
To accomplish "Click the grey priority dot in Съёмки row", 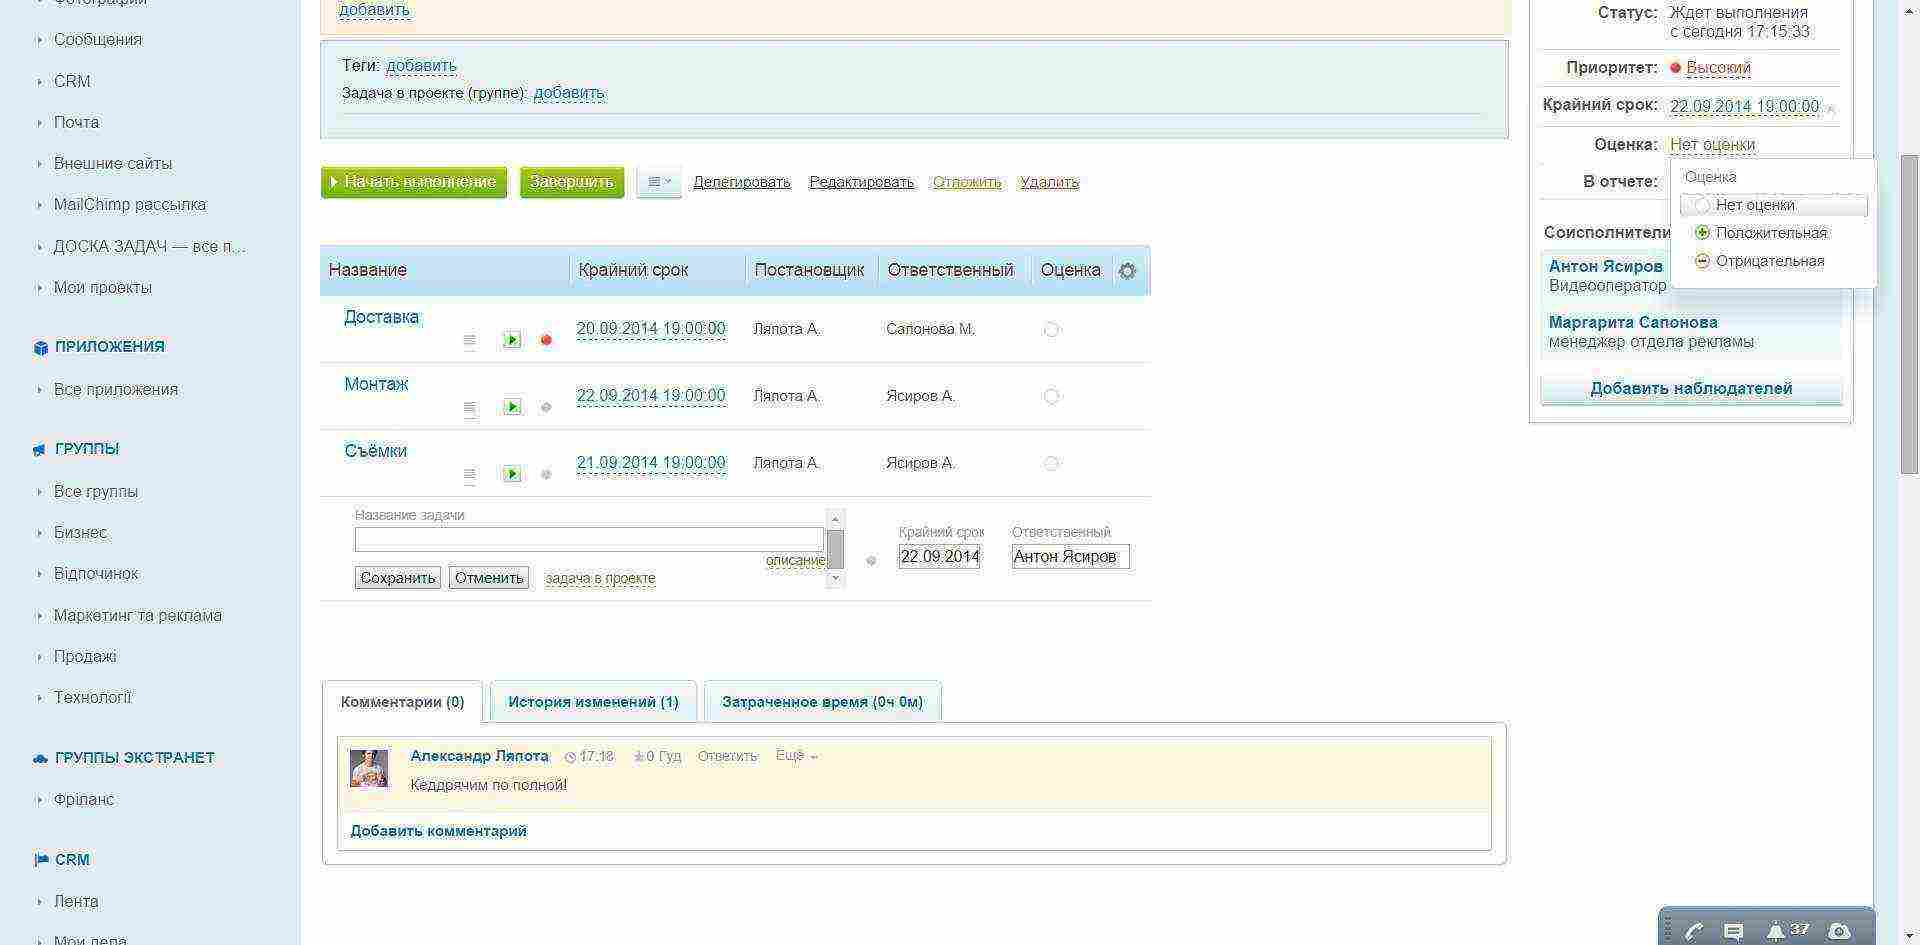I will click(x=546, y=474).
